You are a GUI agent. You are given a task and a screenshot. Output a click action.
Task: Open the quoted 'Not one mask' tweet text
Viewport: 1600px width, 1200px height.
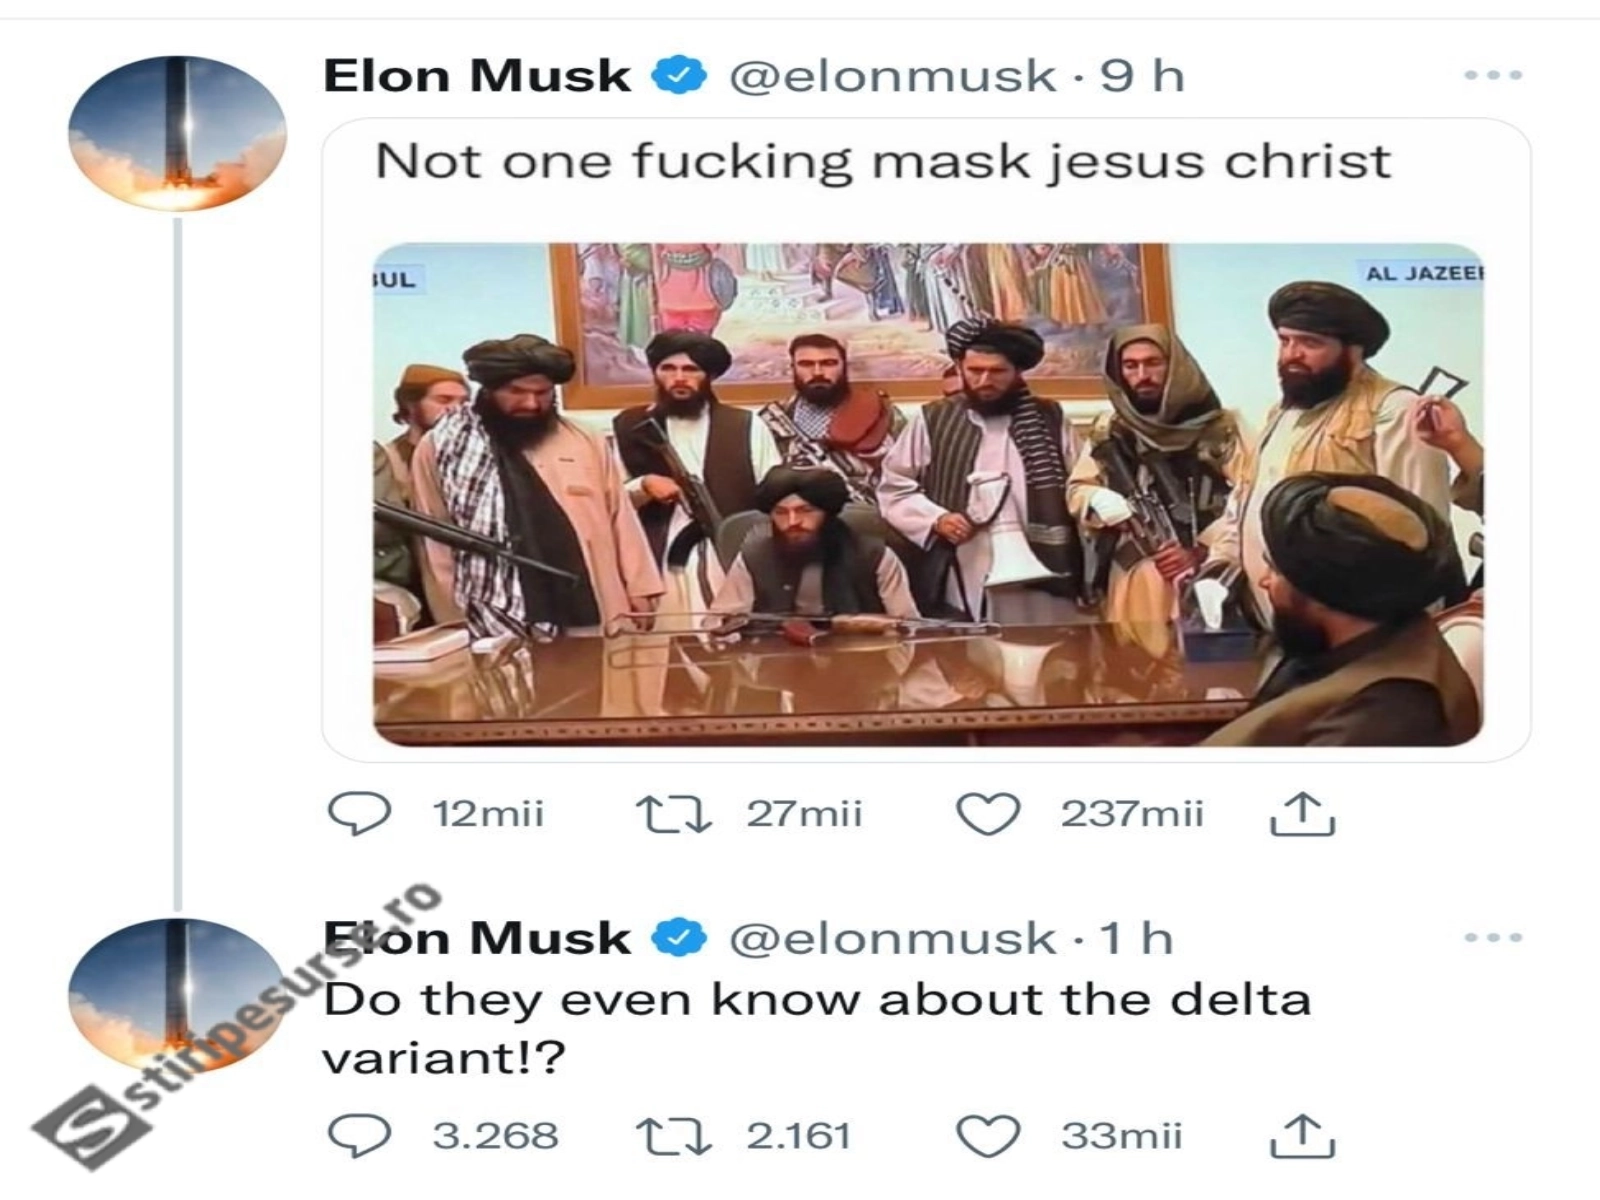tap(882, 162)
